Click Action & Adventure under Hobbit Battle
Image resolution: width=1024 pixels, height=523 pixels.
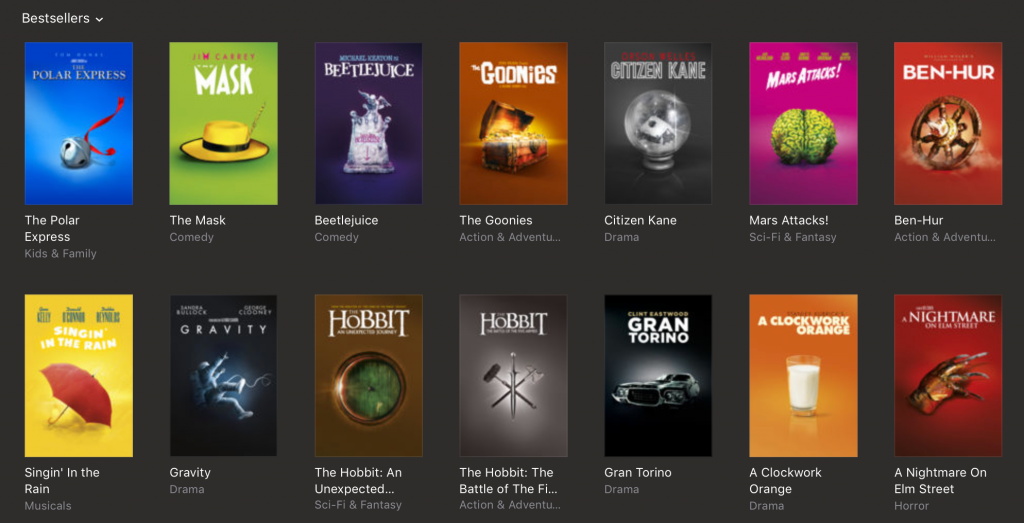(510, 505)
